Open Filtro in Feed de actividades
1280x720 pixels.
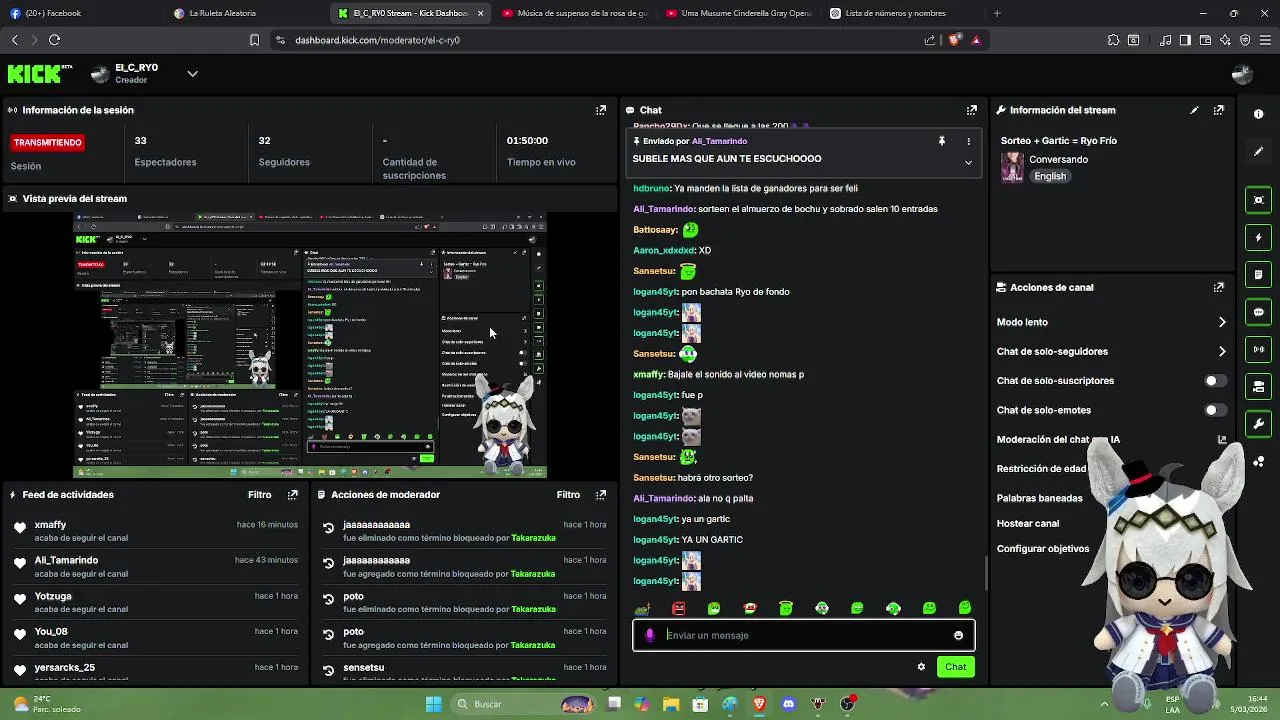(x=259, y=494)
